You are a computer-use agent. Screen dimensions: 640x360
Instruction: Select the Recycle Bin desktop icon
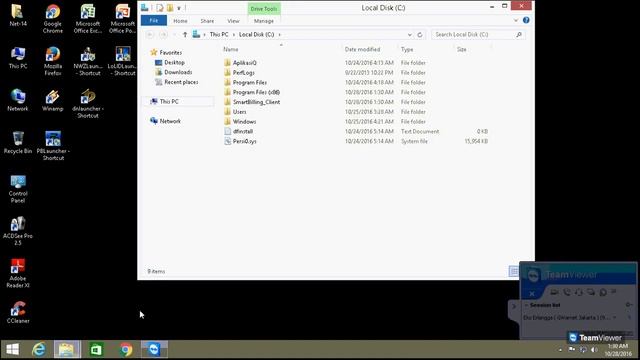[18, 143]
